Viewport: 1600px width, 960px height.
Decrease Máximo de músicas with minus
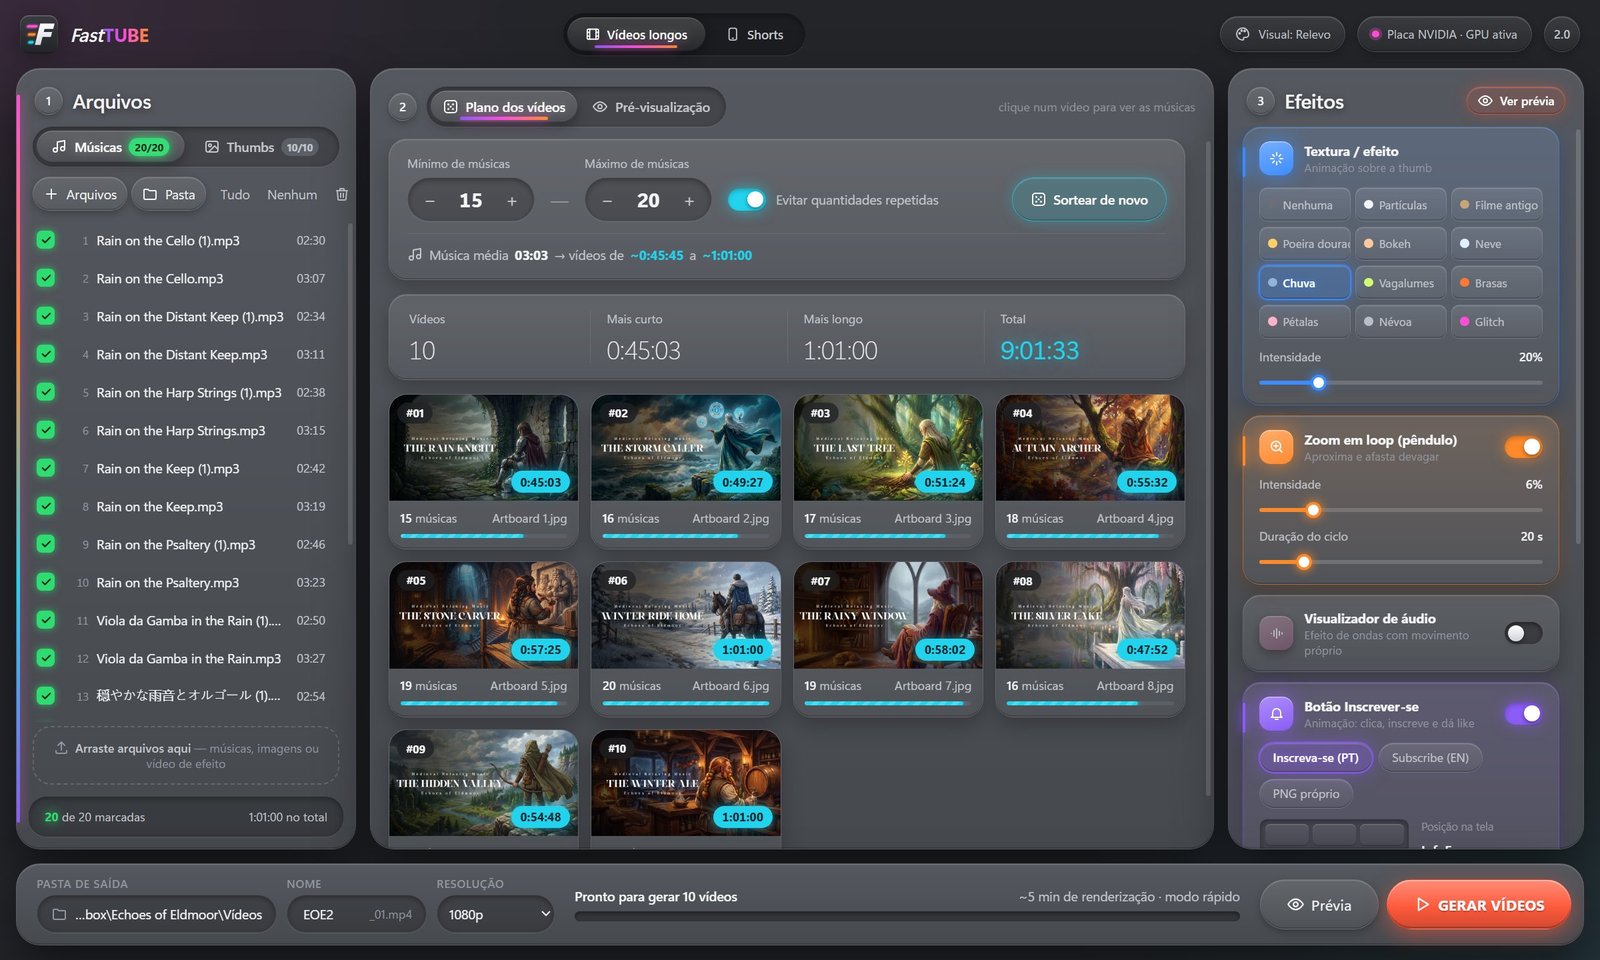point(607,201)
